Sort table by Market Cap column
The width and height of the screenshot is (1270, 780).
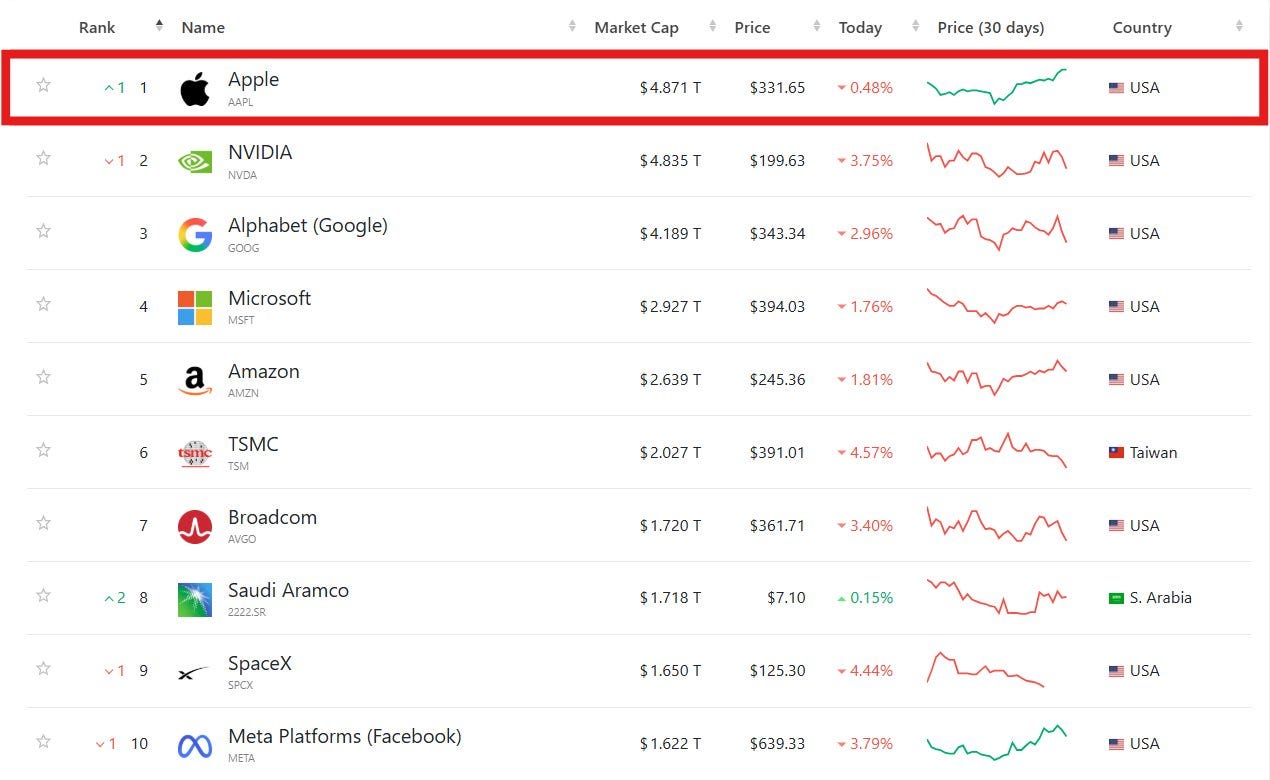coord(636,28)
